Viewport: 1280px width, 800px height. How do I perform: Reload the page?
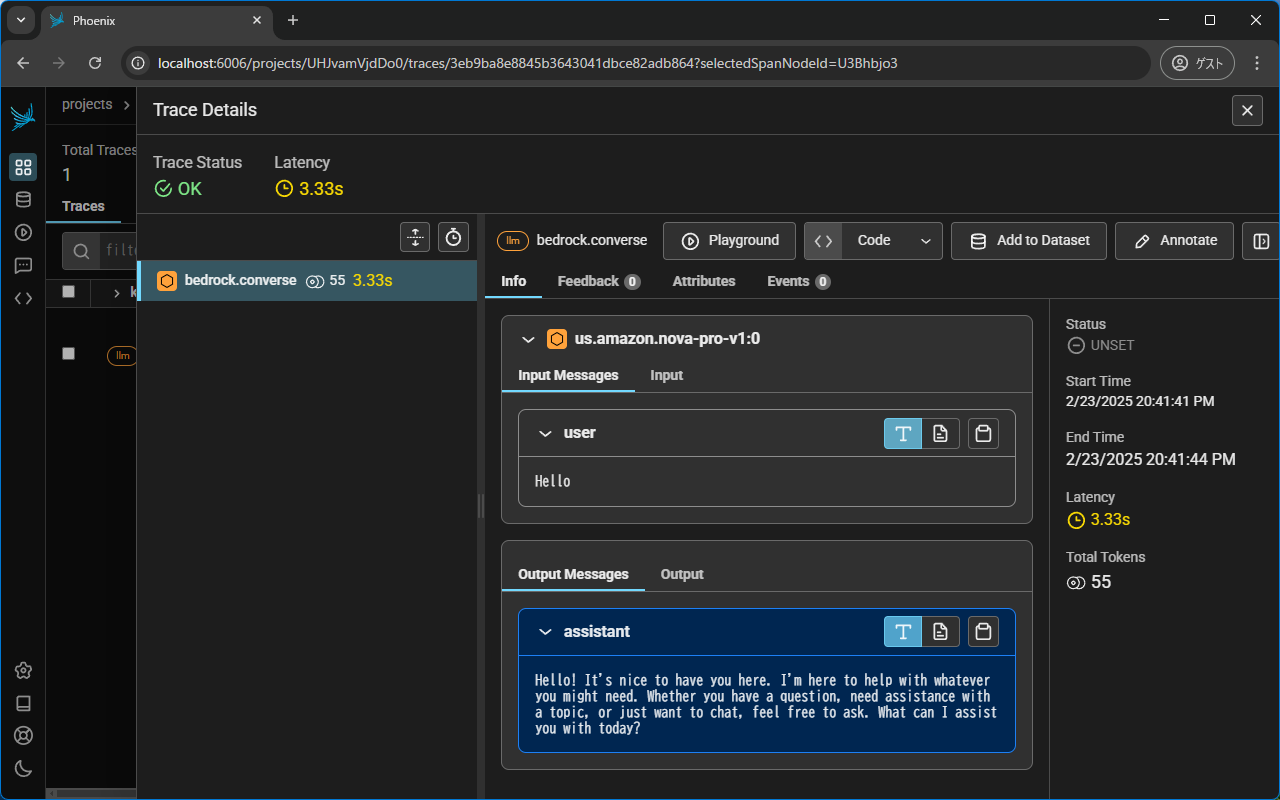95,63
